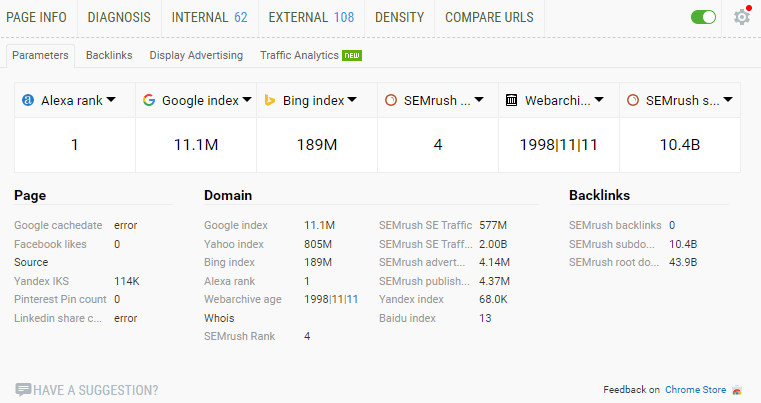Expand the Google index dropdown arrow

pos(247,100)
